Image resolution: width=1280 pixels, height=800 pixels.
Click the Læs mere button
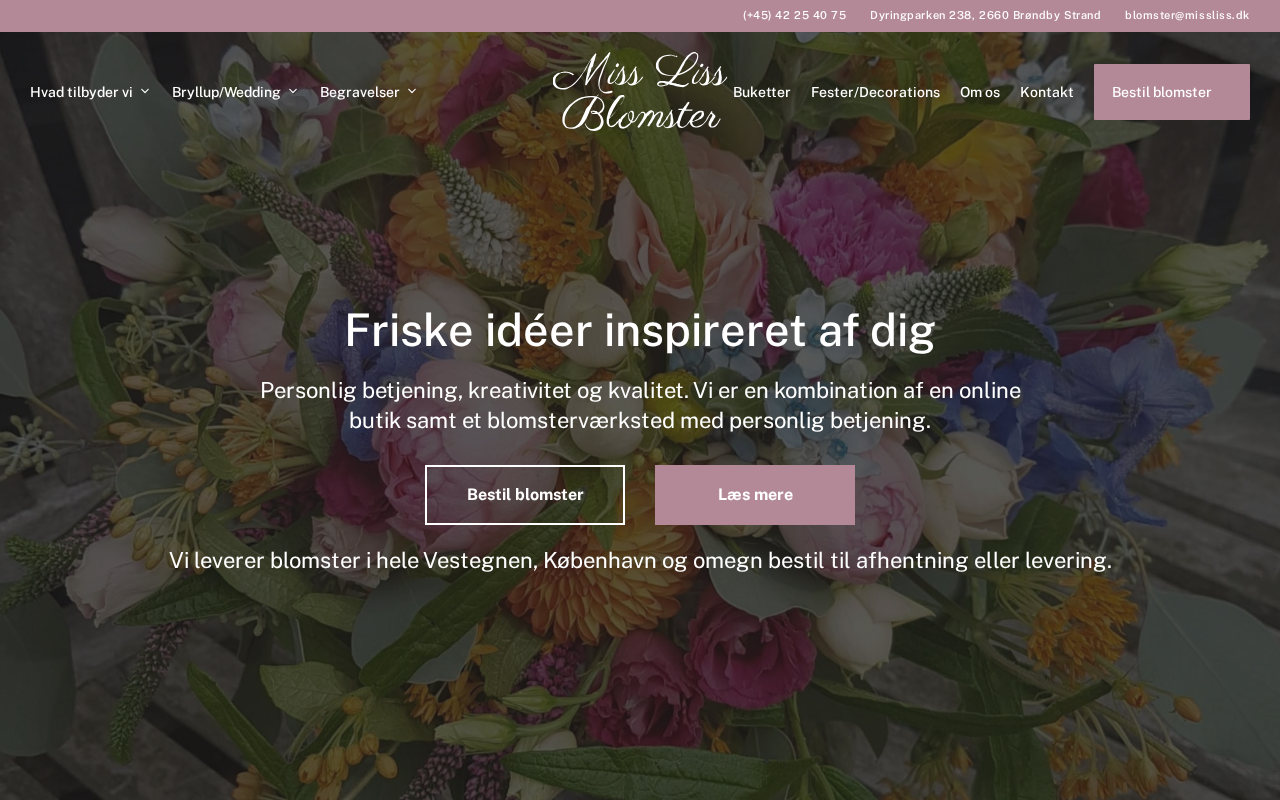755,495
